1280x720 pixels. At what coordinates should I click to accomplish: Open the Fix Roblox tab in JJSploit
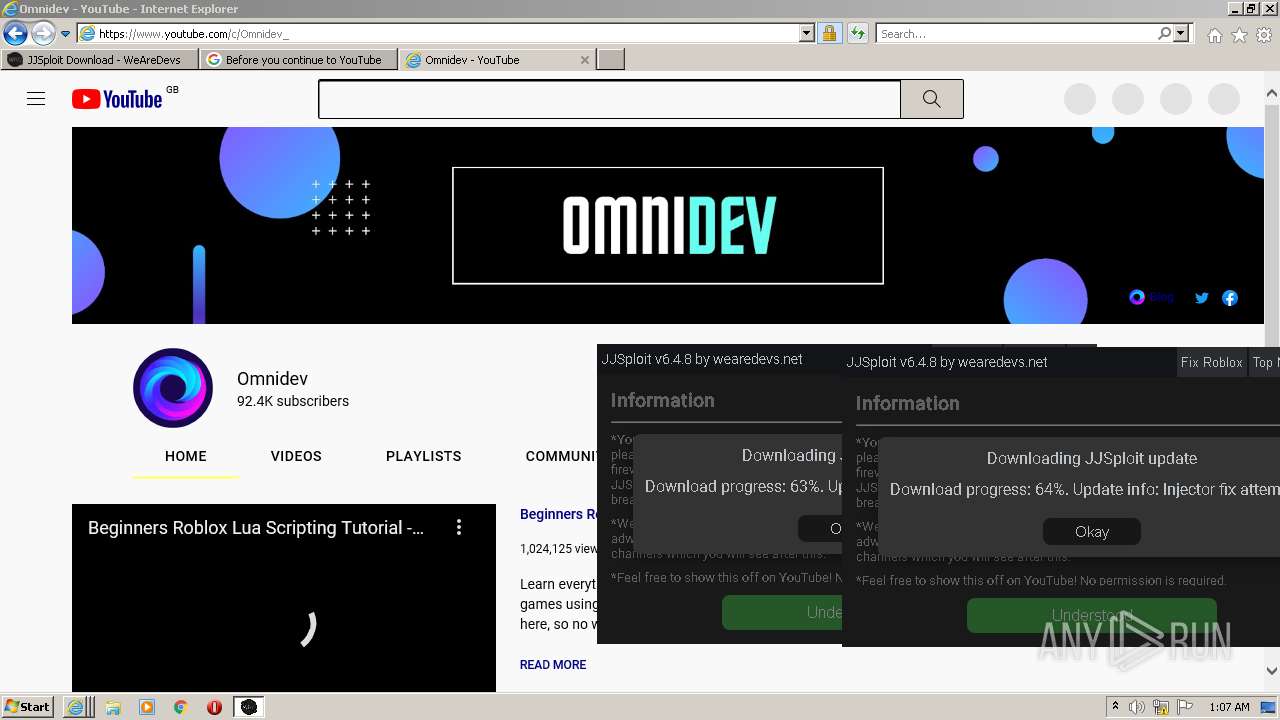pyautogui.click(x=1211, y=362)
